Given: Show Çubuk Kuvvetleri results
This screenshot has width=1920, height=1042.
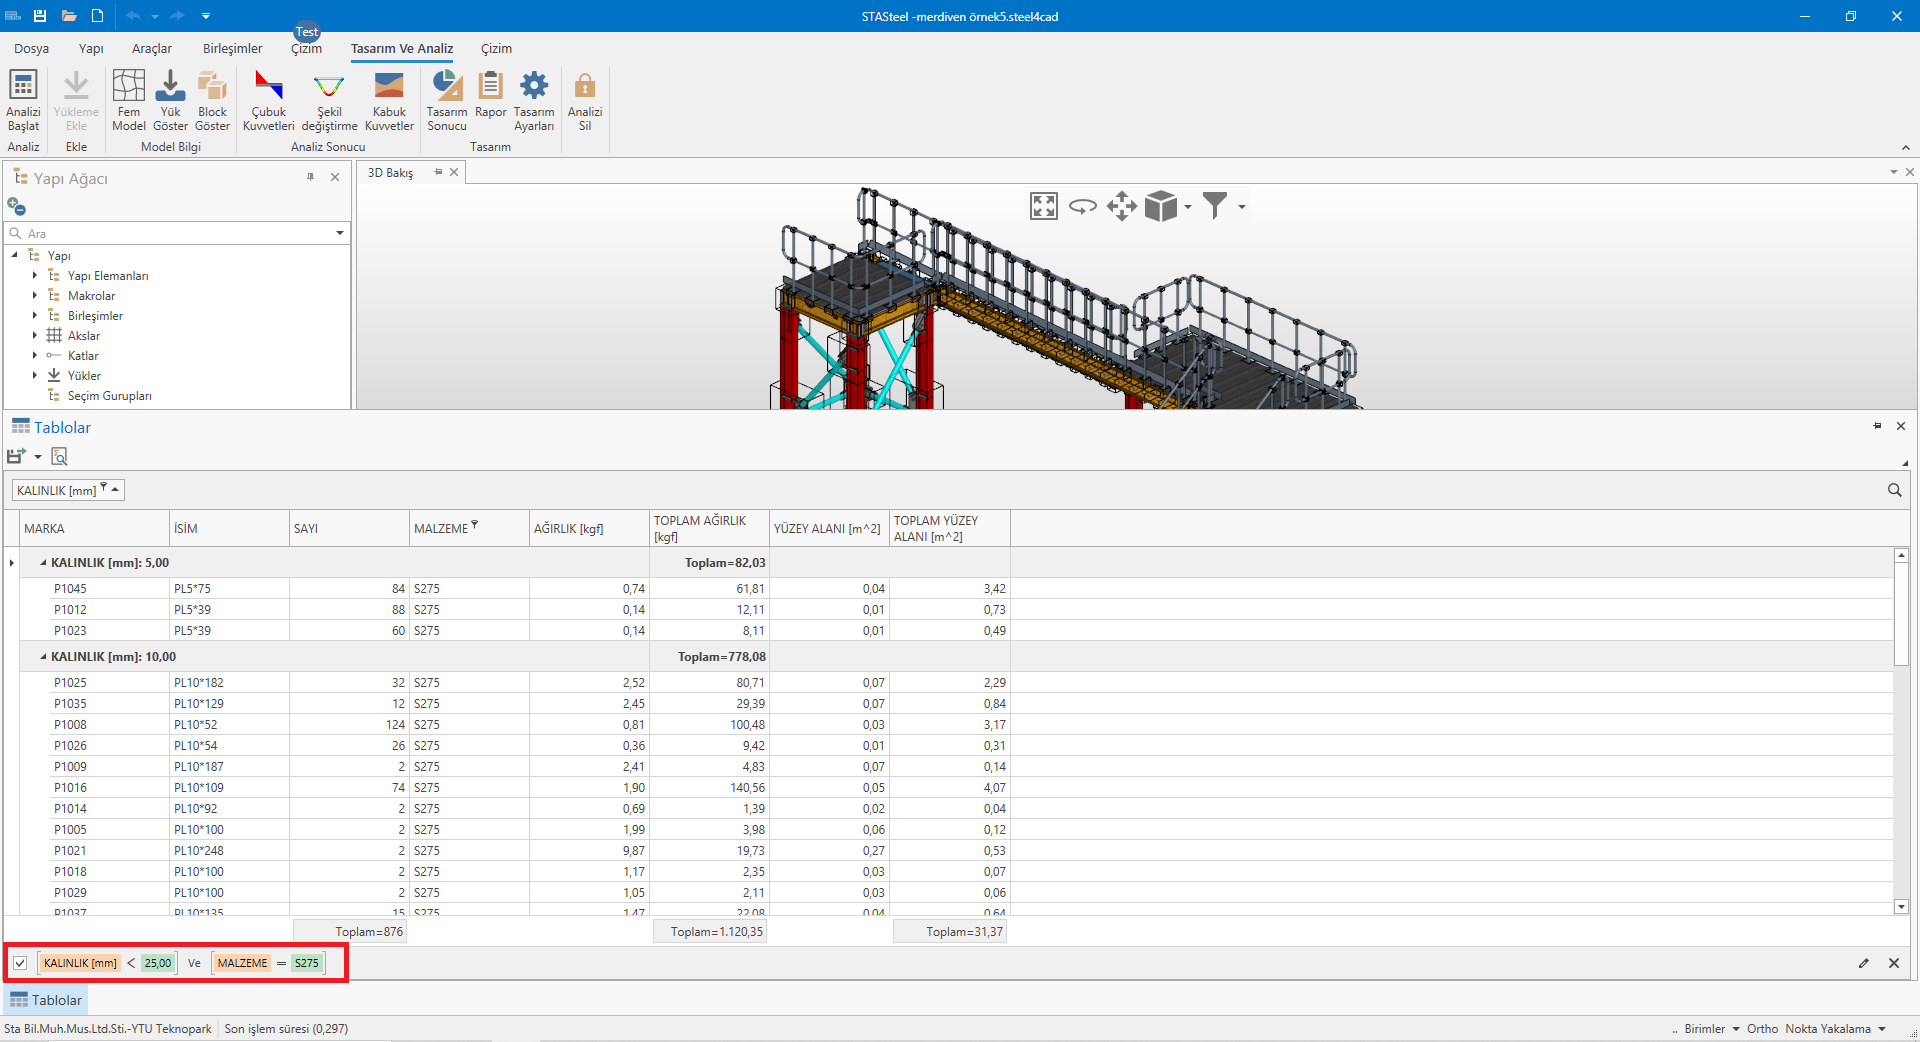Looking at the screenshot, I should click(268, 99).
